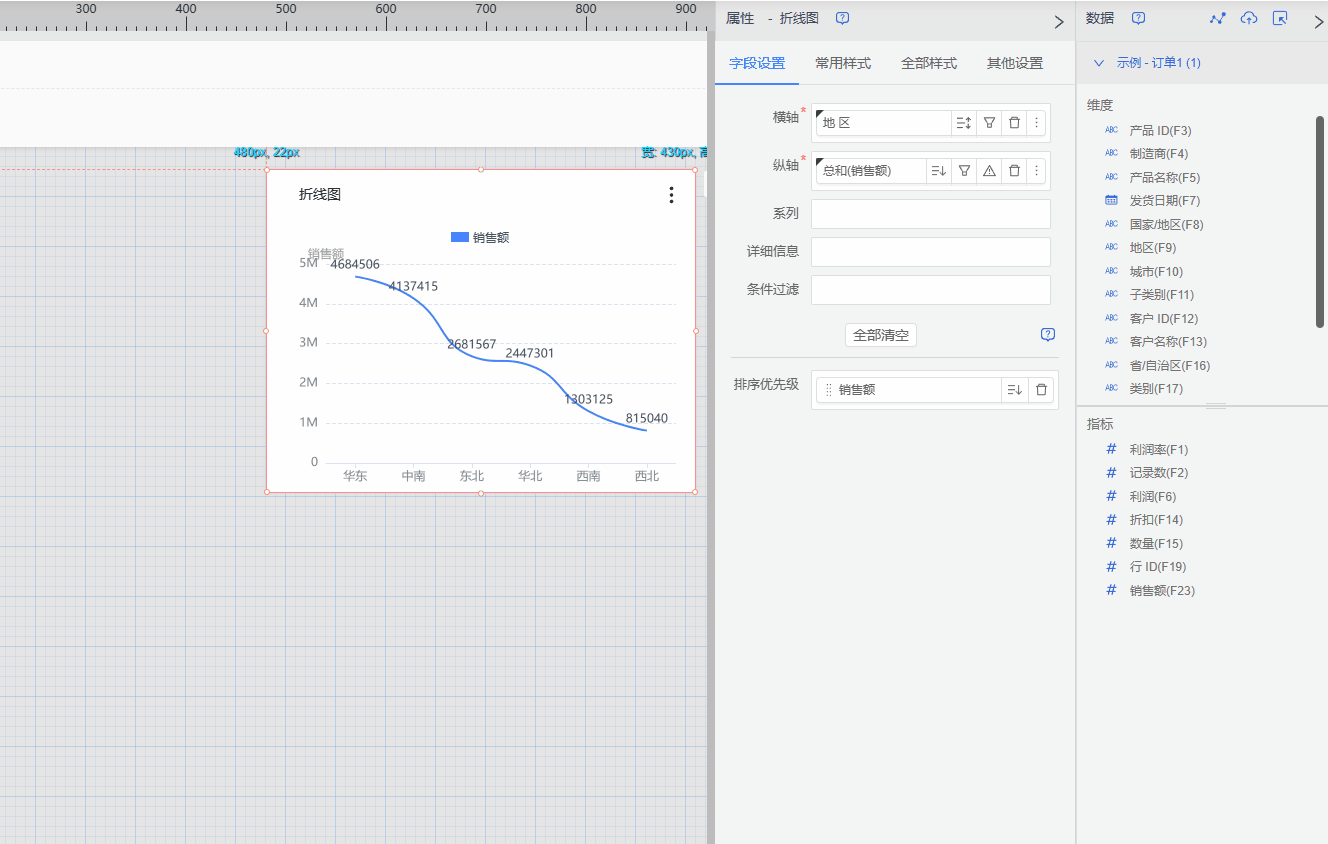Viewport: 1328px width, 844px height.
Task: Click the cloud upload icon in the 数据 panel
Action: pyautogui.click(x=1248, y=18)
